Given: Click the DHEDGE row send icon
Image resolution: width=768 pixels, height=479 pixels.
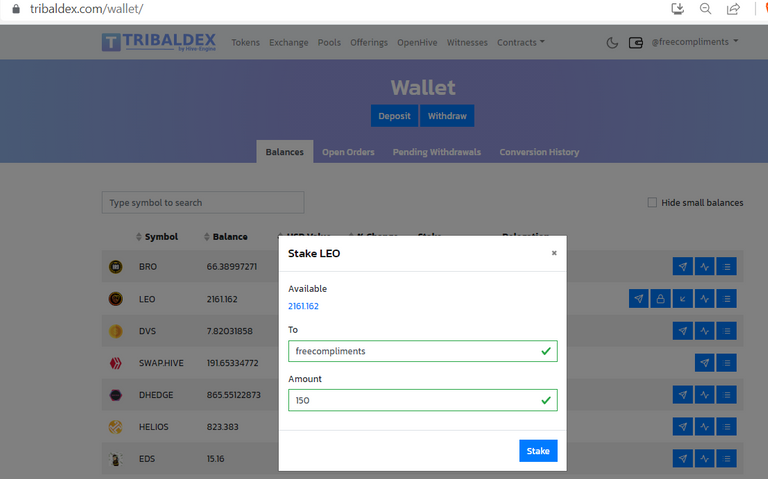Looking at the screenshot, I should pos(682,395).
